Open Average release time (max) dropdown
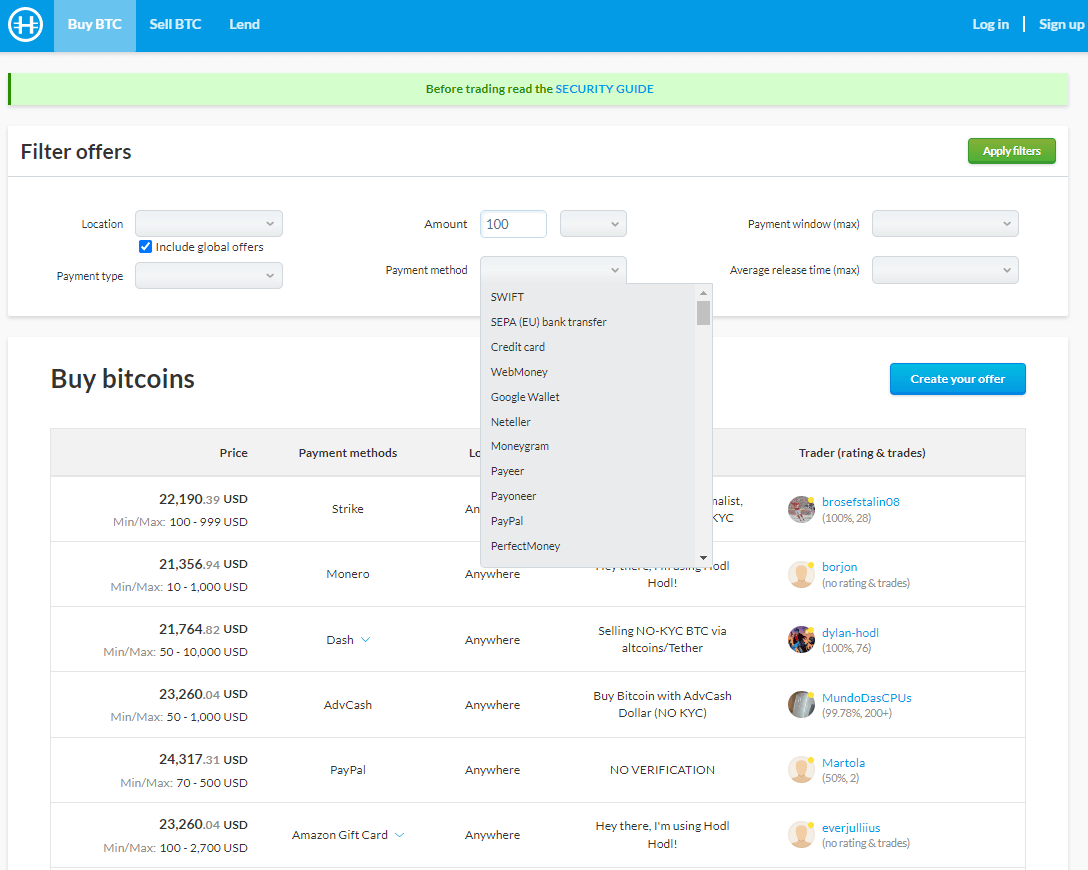 click(945, 270)
